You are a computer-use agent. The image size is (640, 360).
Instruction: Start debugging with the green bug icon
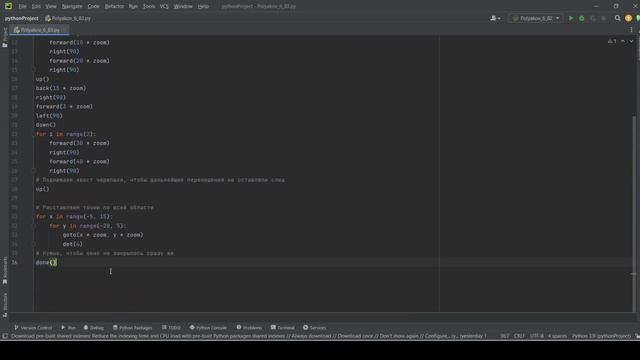[x=582, y=18]
